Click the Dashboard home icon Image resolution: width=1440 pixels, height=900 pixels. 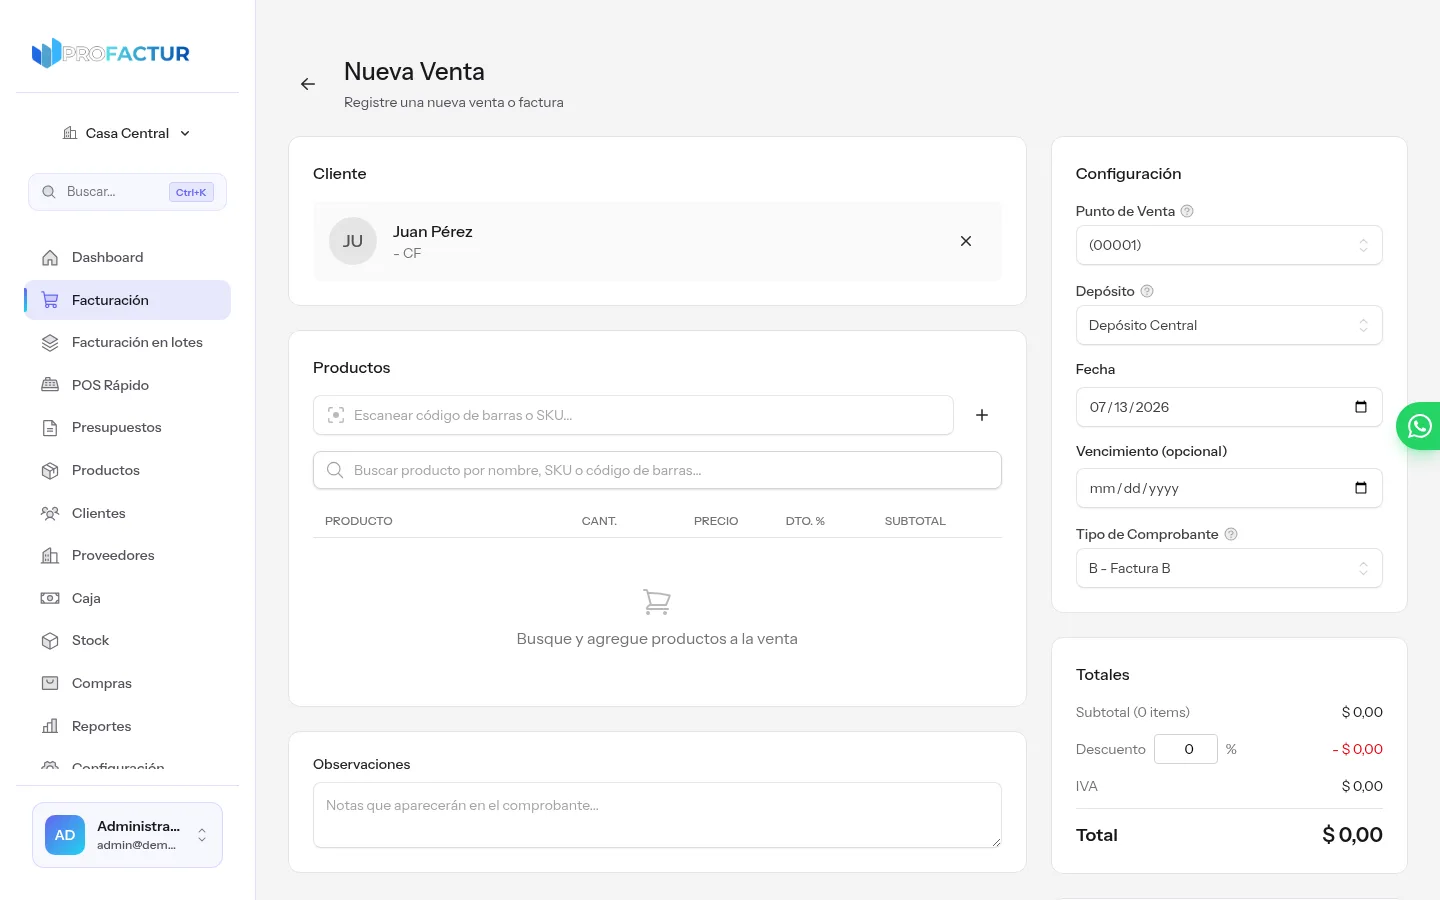coord(50,257)
